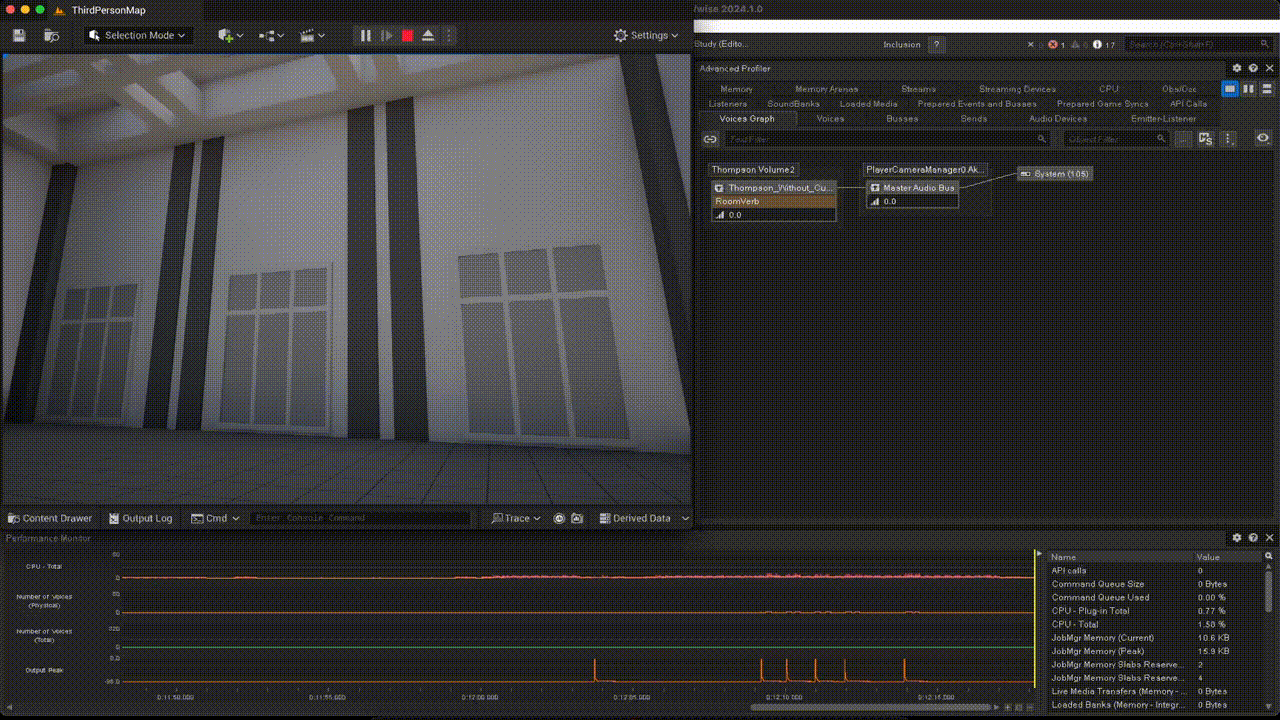Switch to the Obs/Occ tab

1179,89
